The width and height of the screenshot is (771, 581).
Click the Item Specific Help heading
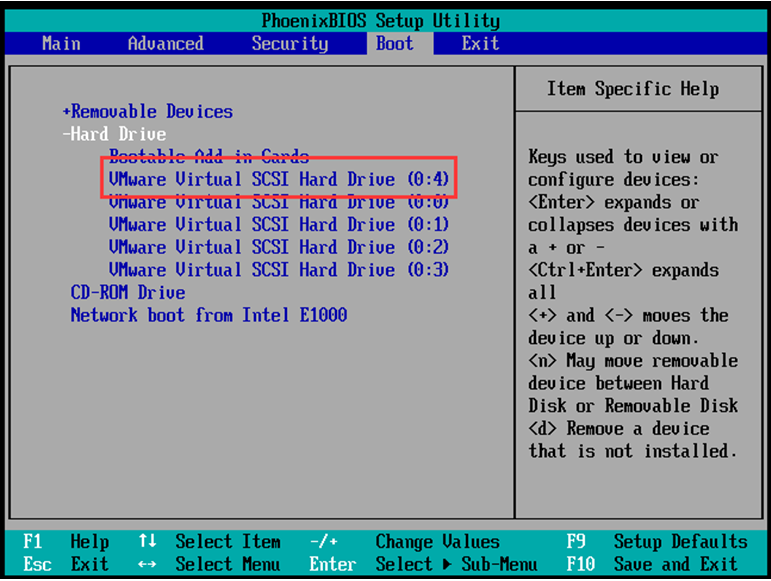[x=633, y=89]
